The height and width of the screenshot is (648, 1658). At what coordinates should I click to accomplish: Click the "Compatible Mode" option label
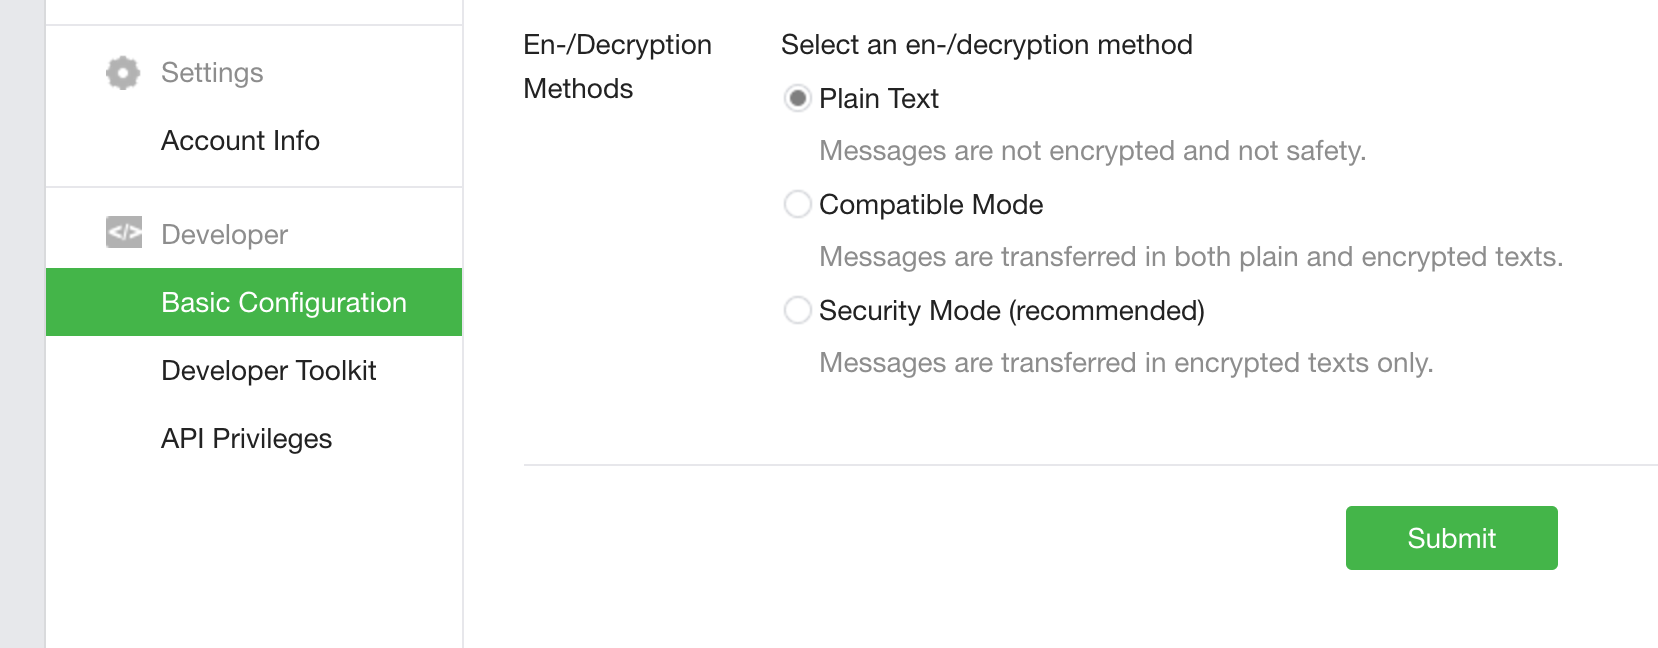click(930, 205)
